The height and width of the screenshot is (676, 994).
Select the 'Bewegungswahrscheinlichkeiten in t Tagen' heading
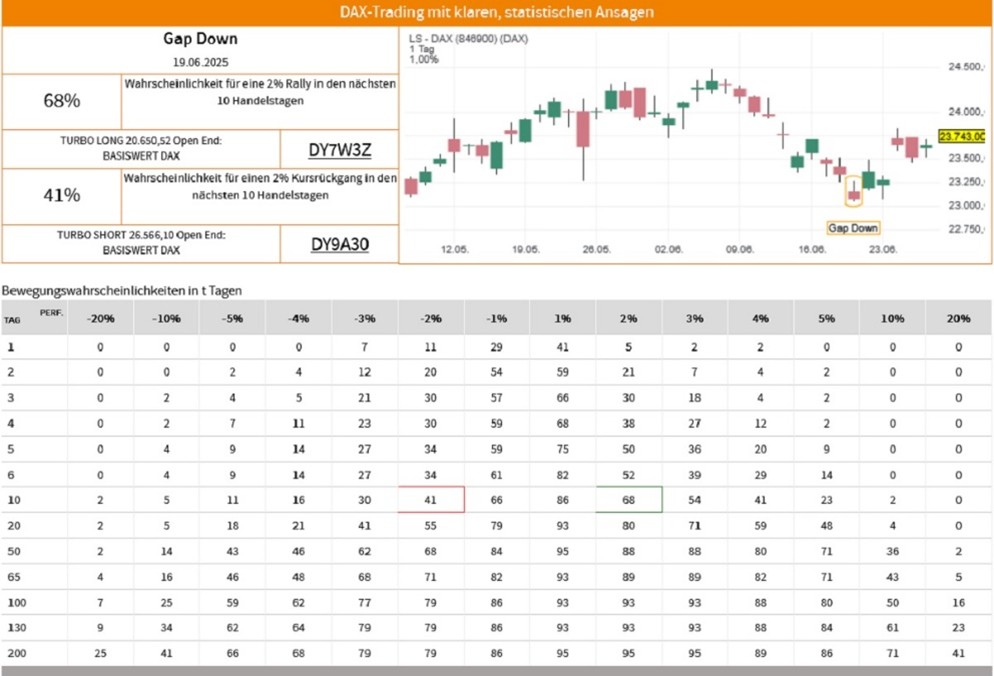(x=122, y=291)
